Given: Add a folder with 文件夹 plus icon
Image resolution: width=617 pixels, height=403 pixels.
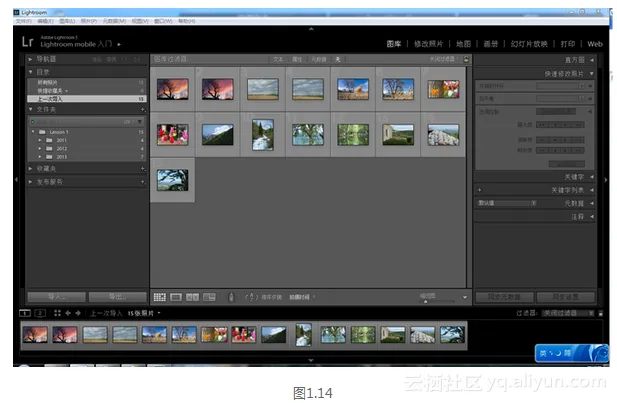Looking at the screenshot, I should click(142, 109).
